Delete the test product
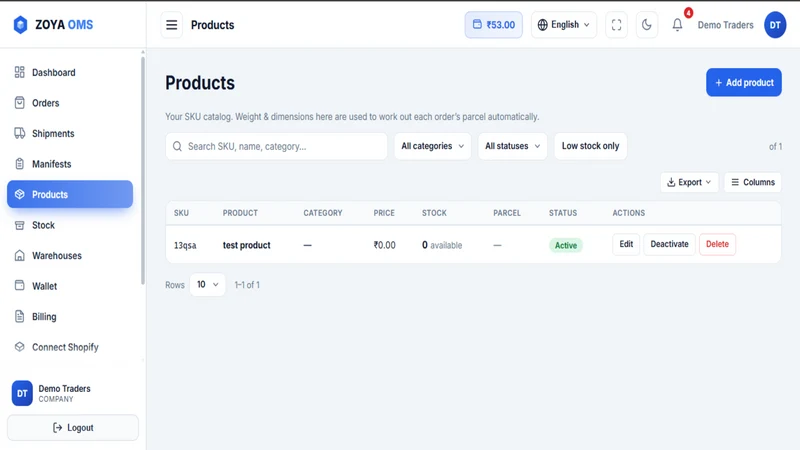Image resolution: width=800 pixels, height=450 pixels. pyautogui.click(x=717, y=244)
